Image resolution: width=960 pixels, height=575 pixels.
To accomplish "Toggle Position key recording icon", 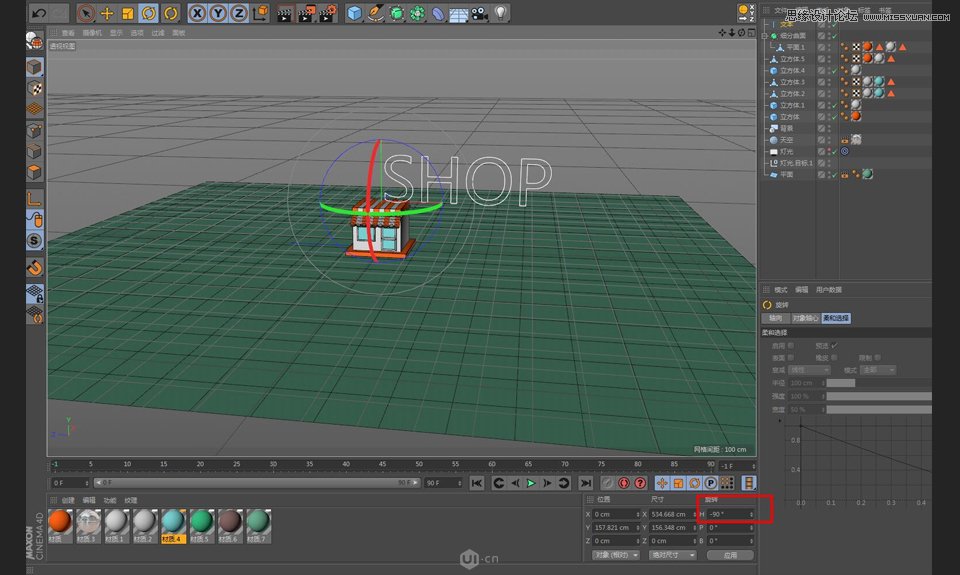I will tap(662, 483).
